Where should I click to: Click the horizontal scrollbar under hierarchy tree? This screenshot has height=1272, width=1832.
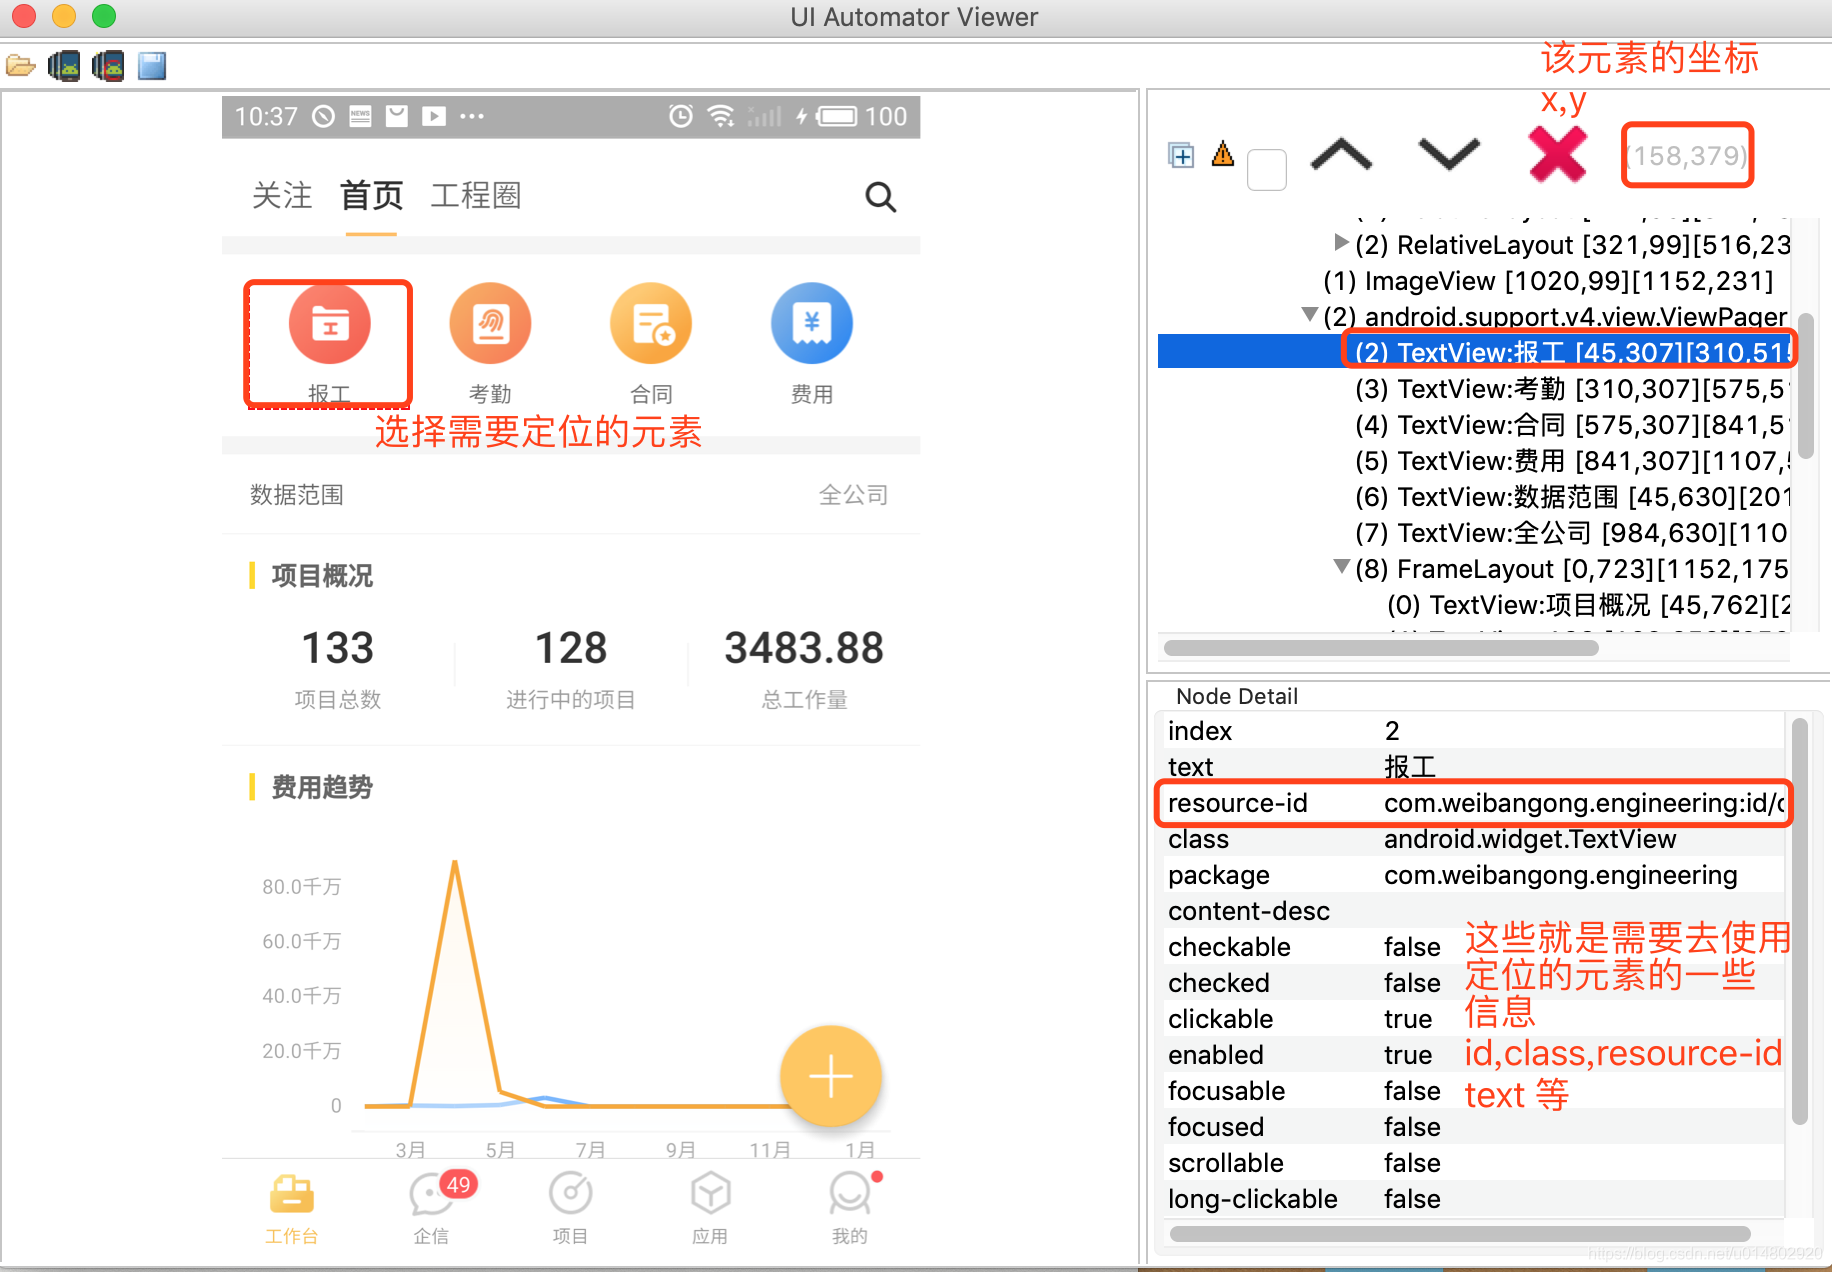(x=1381, y=648)
